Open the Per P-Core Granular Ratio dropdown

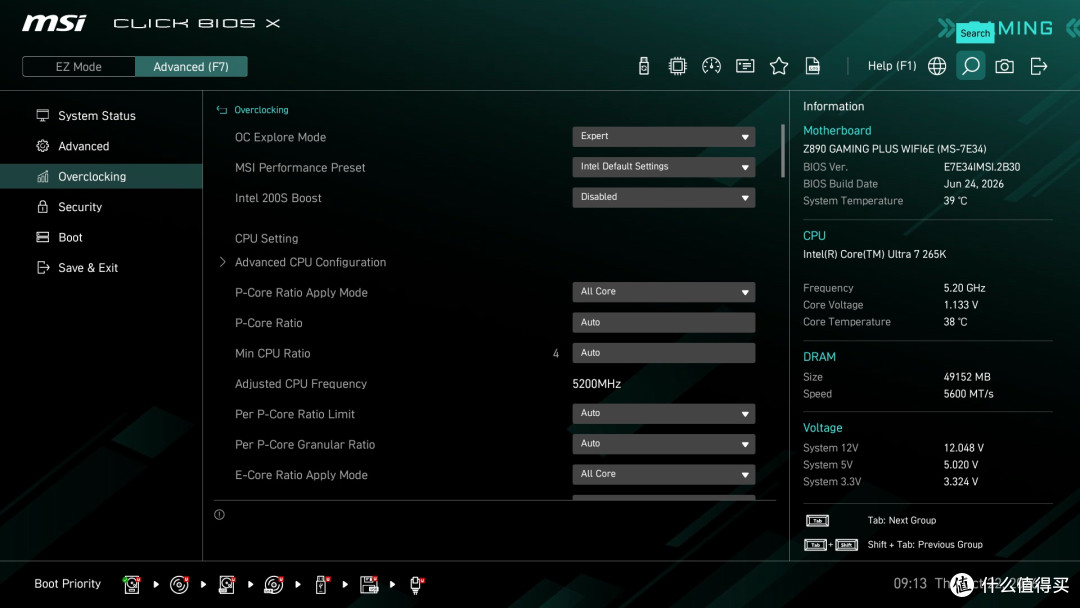[x=663, y=444]
